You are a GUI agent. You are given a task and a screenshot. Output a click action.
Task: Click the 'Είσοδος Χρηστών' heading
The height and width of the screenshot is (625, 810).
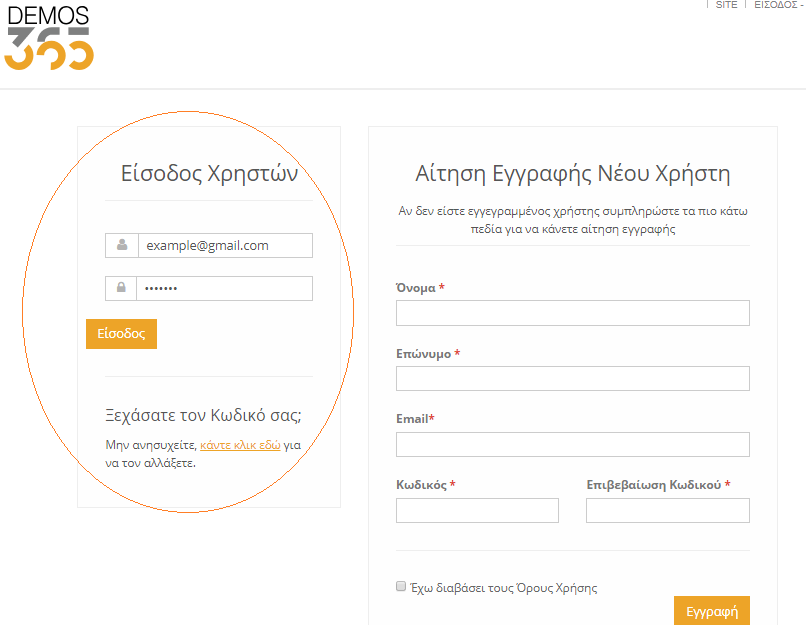coord(210,172)
